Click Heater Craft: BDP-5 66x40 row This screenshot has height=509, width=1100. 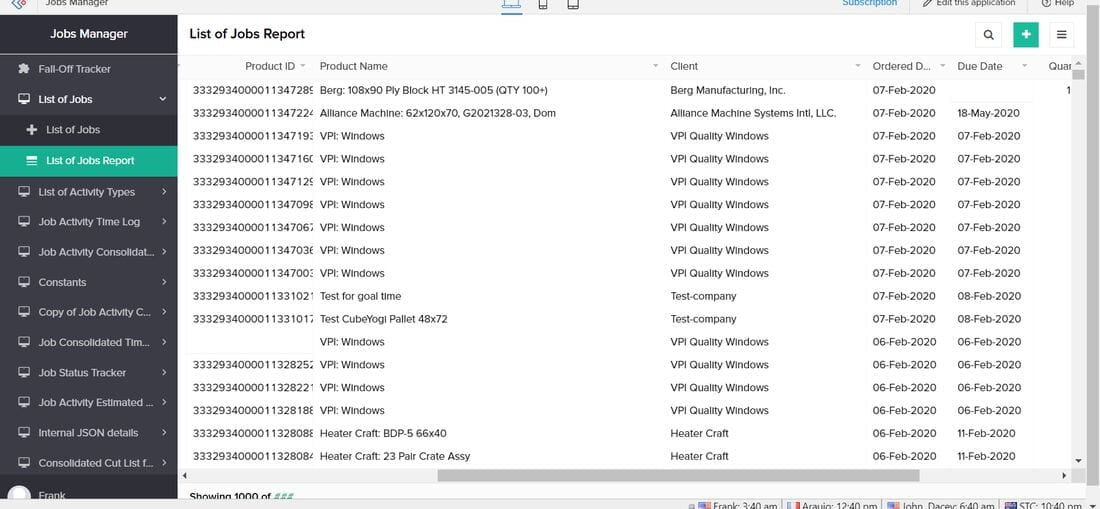(383, 433)
